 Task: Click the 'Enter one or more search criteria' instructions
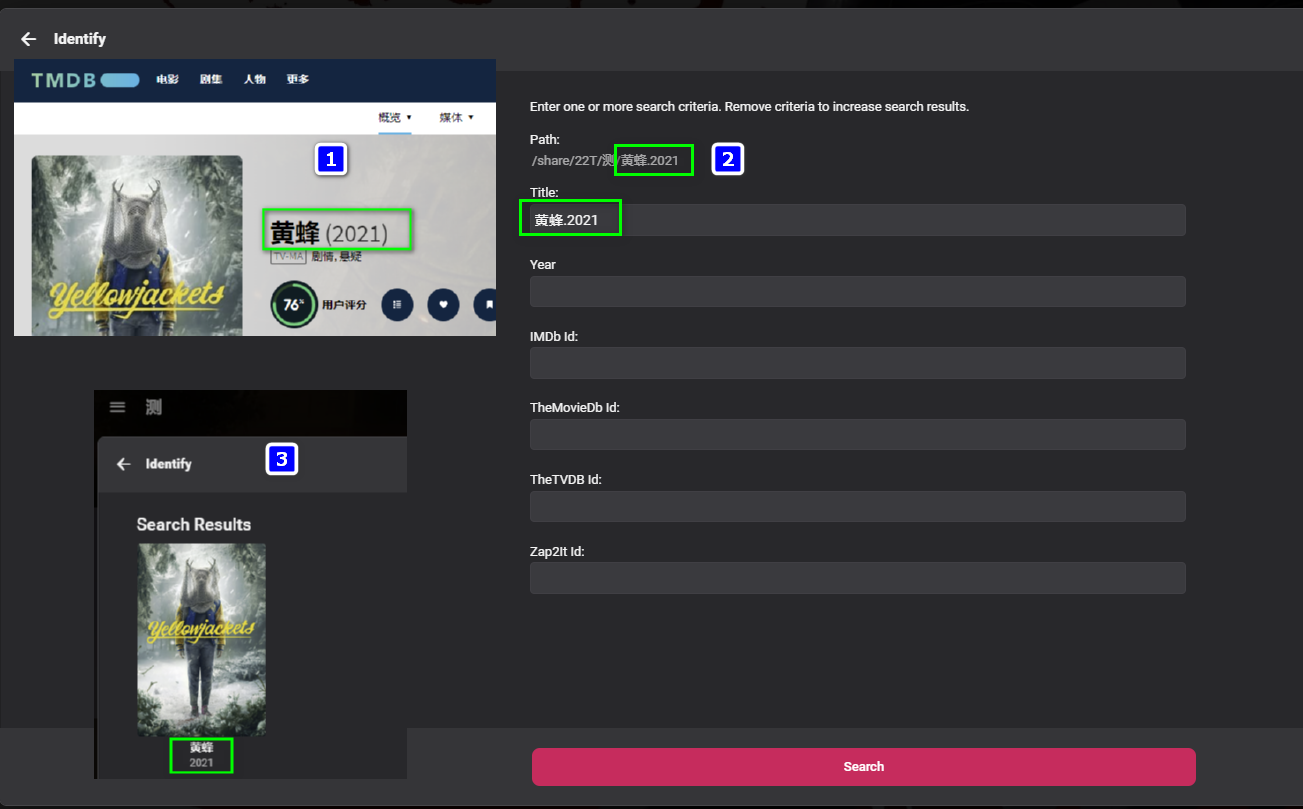click(749, 106)
